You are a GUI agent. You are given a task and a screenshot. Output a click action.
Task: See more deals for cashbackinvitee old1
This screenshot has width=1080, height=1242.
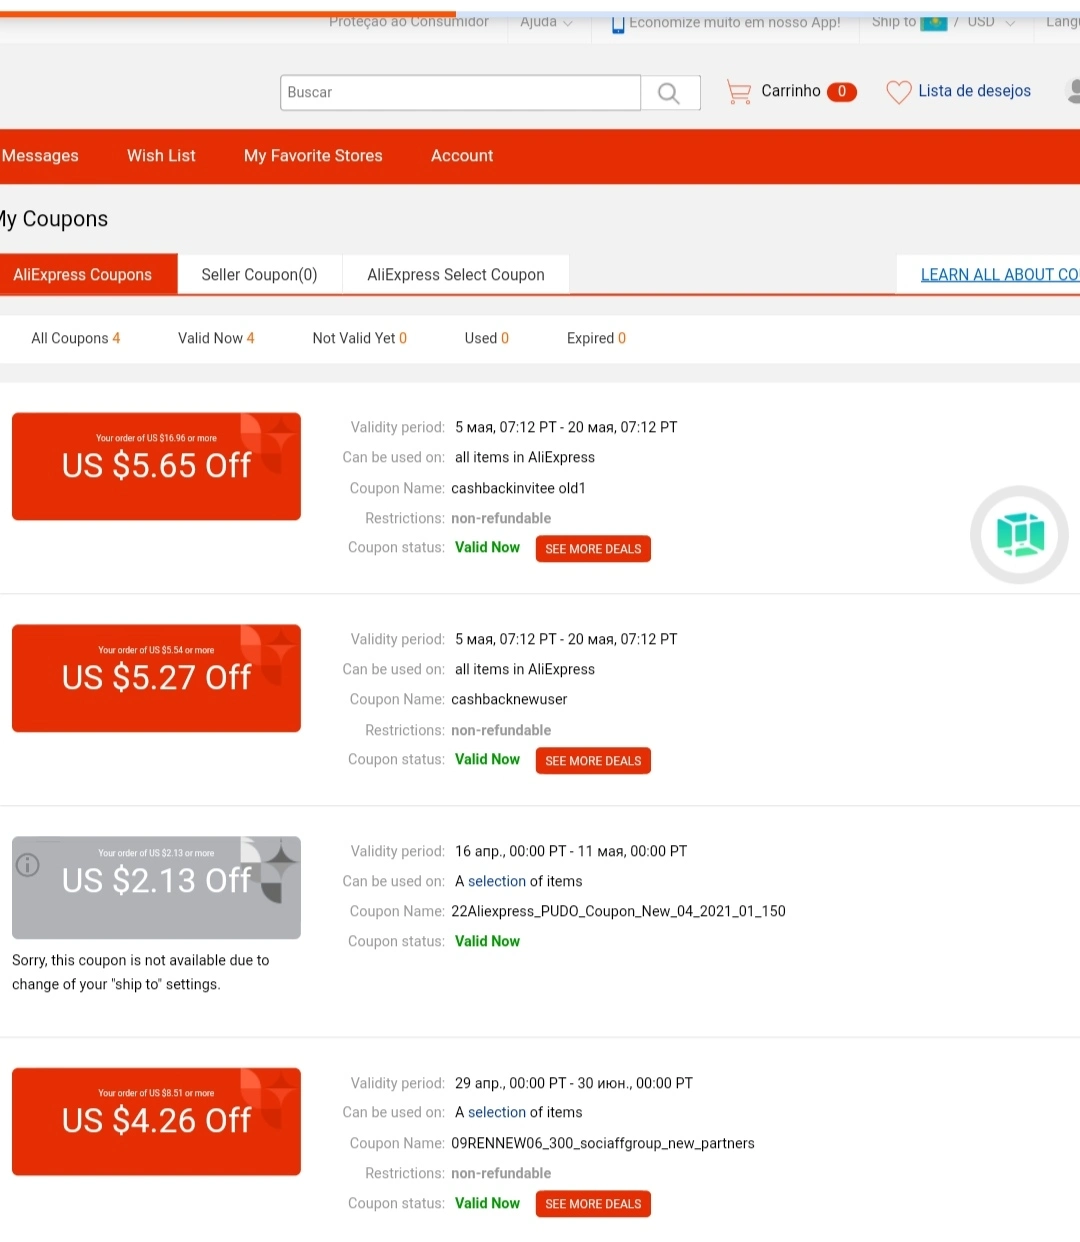[x=593, y=549]
